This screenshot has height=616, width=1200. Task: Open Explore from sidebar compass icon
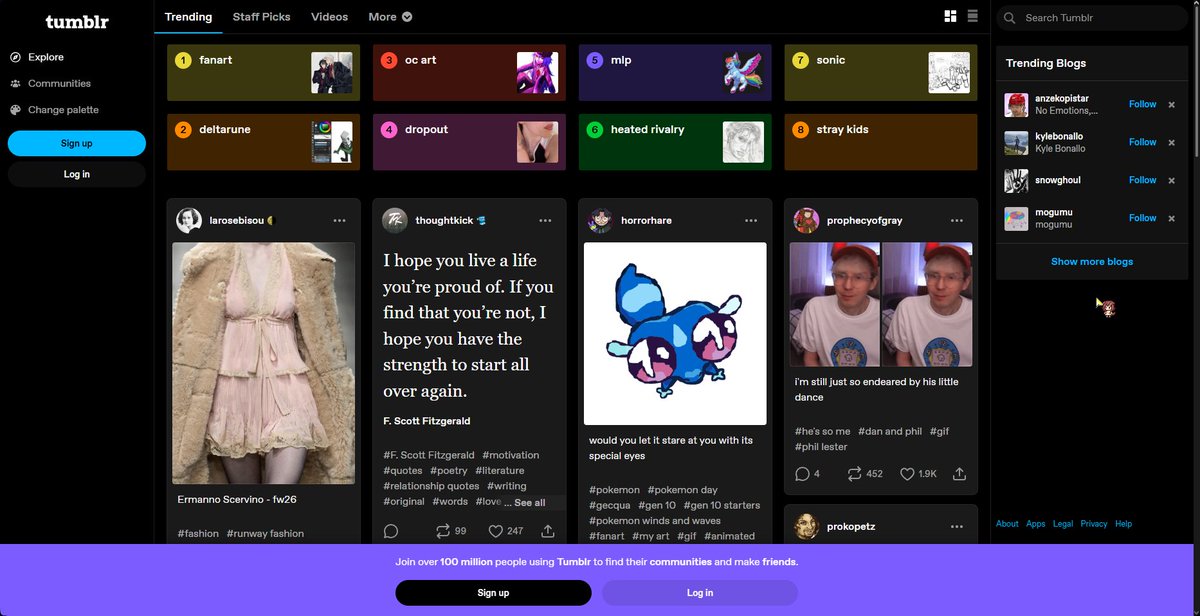coord(15,57)
